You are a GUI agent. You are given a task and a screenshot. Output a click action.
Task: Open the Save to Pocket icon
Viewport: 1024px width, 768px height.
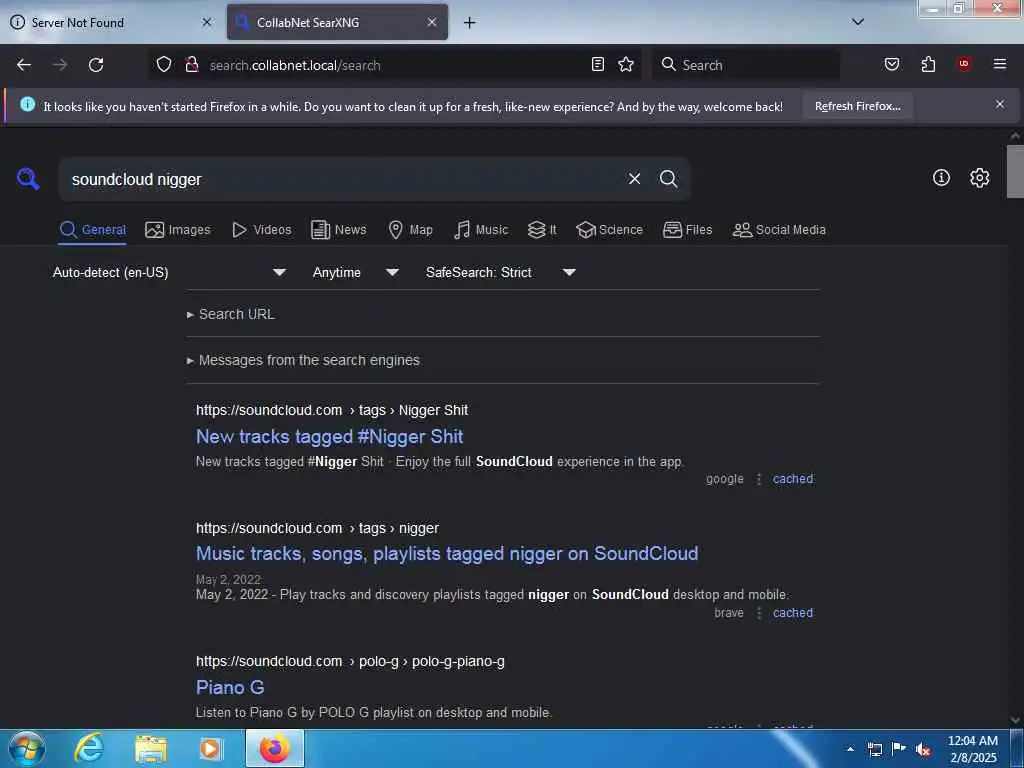coord(892,64)
